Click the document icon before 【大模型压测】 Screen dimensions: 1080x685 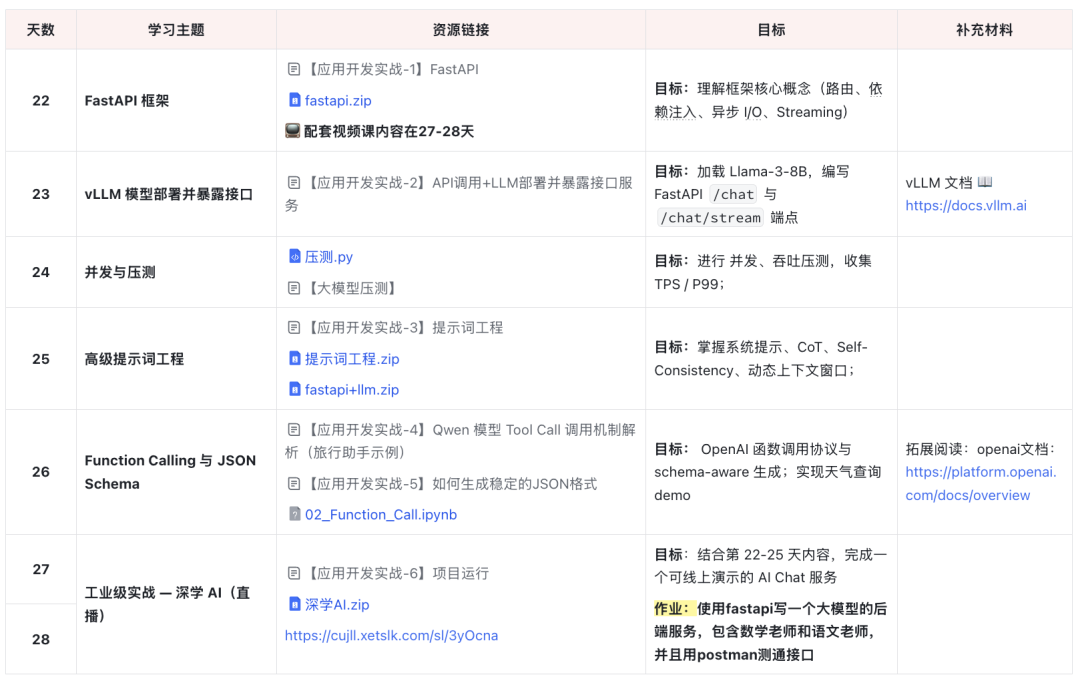(294, 288)
